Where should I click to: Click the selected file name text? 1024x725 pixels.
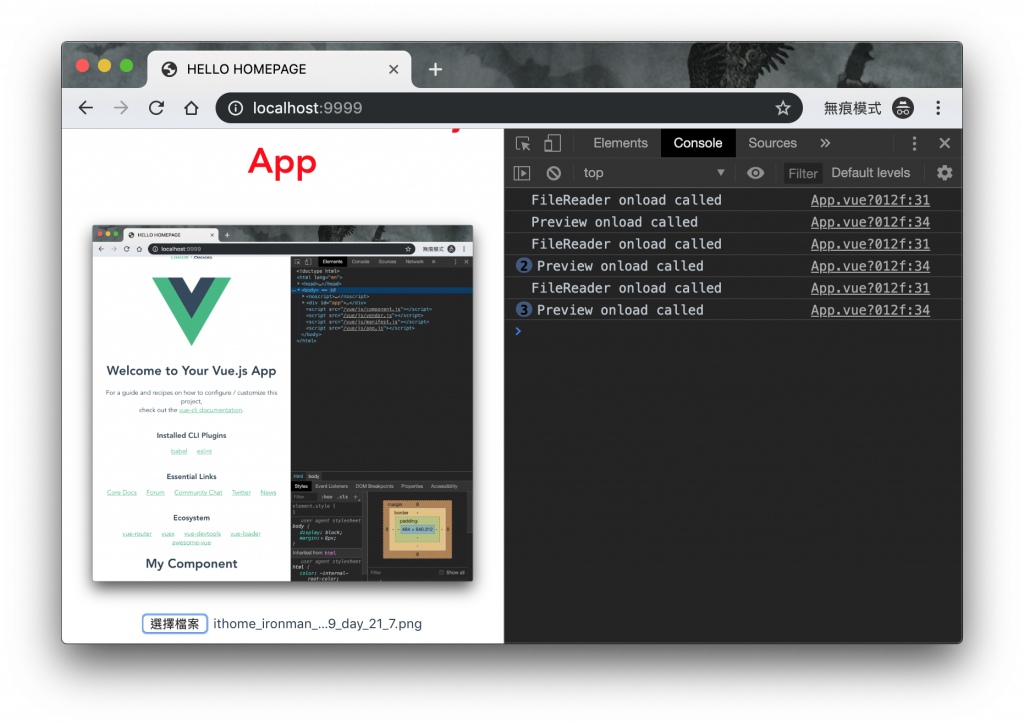[317, 624]
